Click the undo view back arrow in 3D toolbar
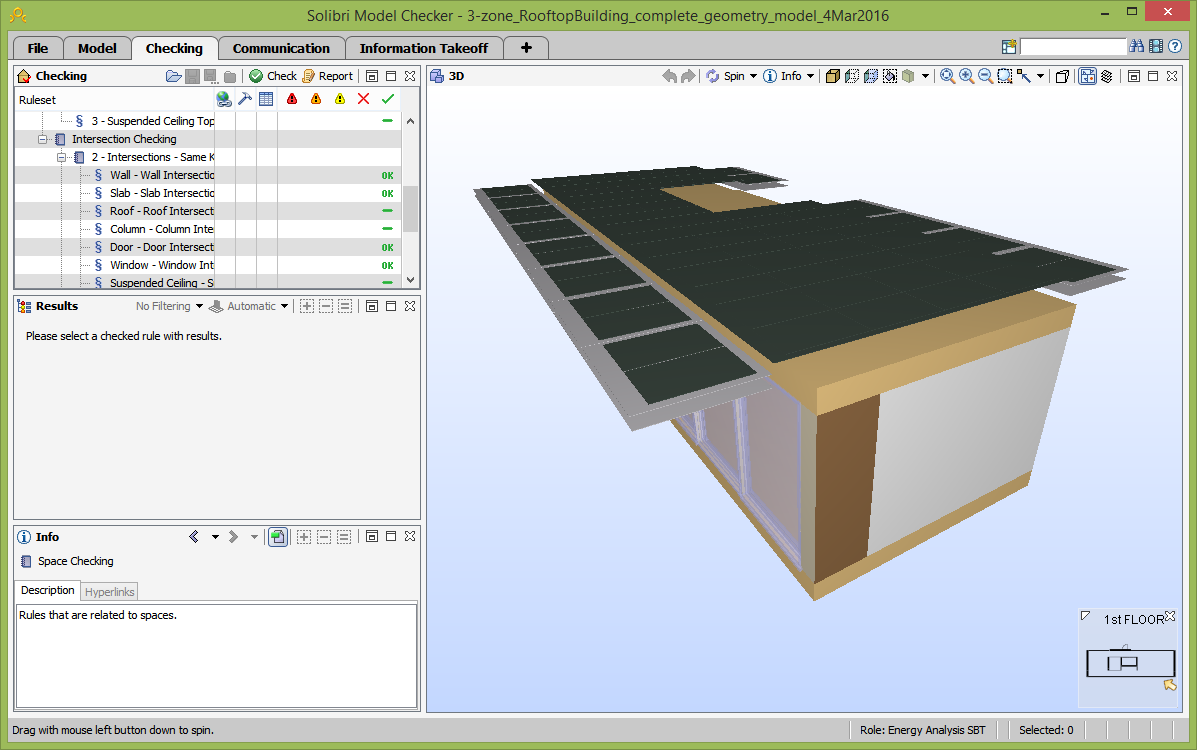Viewport: 1197px width, 750px height. coord(669,76)
